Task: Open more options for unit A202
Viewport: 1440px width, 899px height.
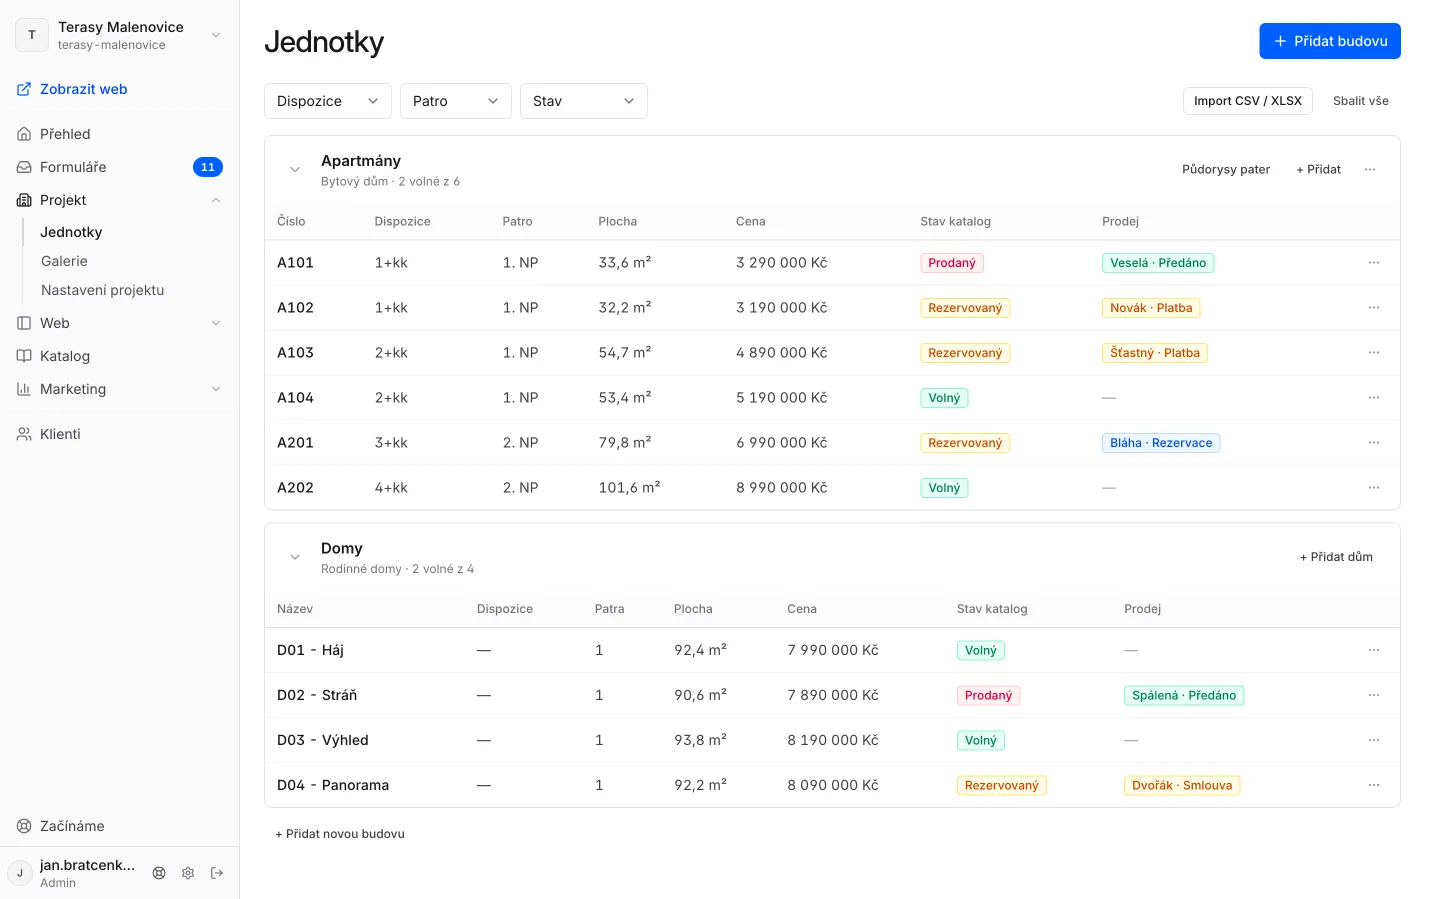Action: pyautogui.click(x=1374, y=488)
